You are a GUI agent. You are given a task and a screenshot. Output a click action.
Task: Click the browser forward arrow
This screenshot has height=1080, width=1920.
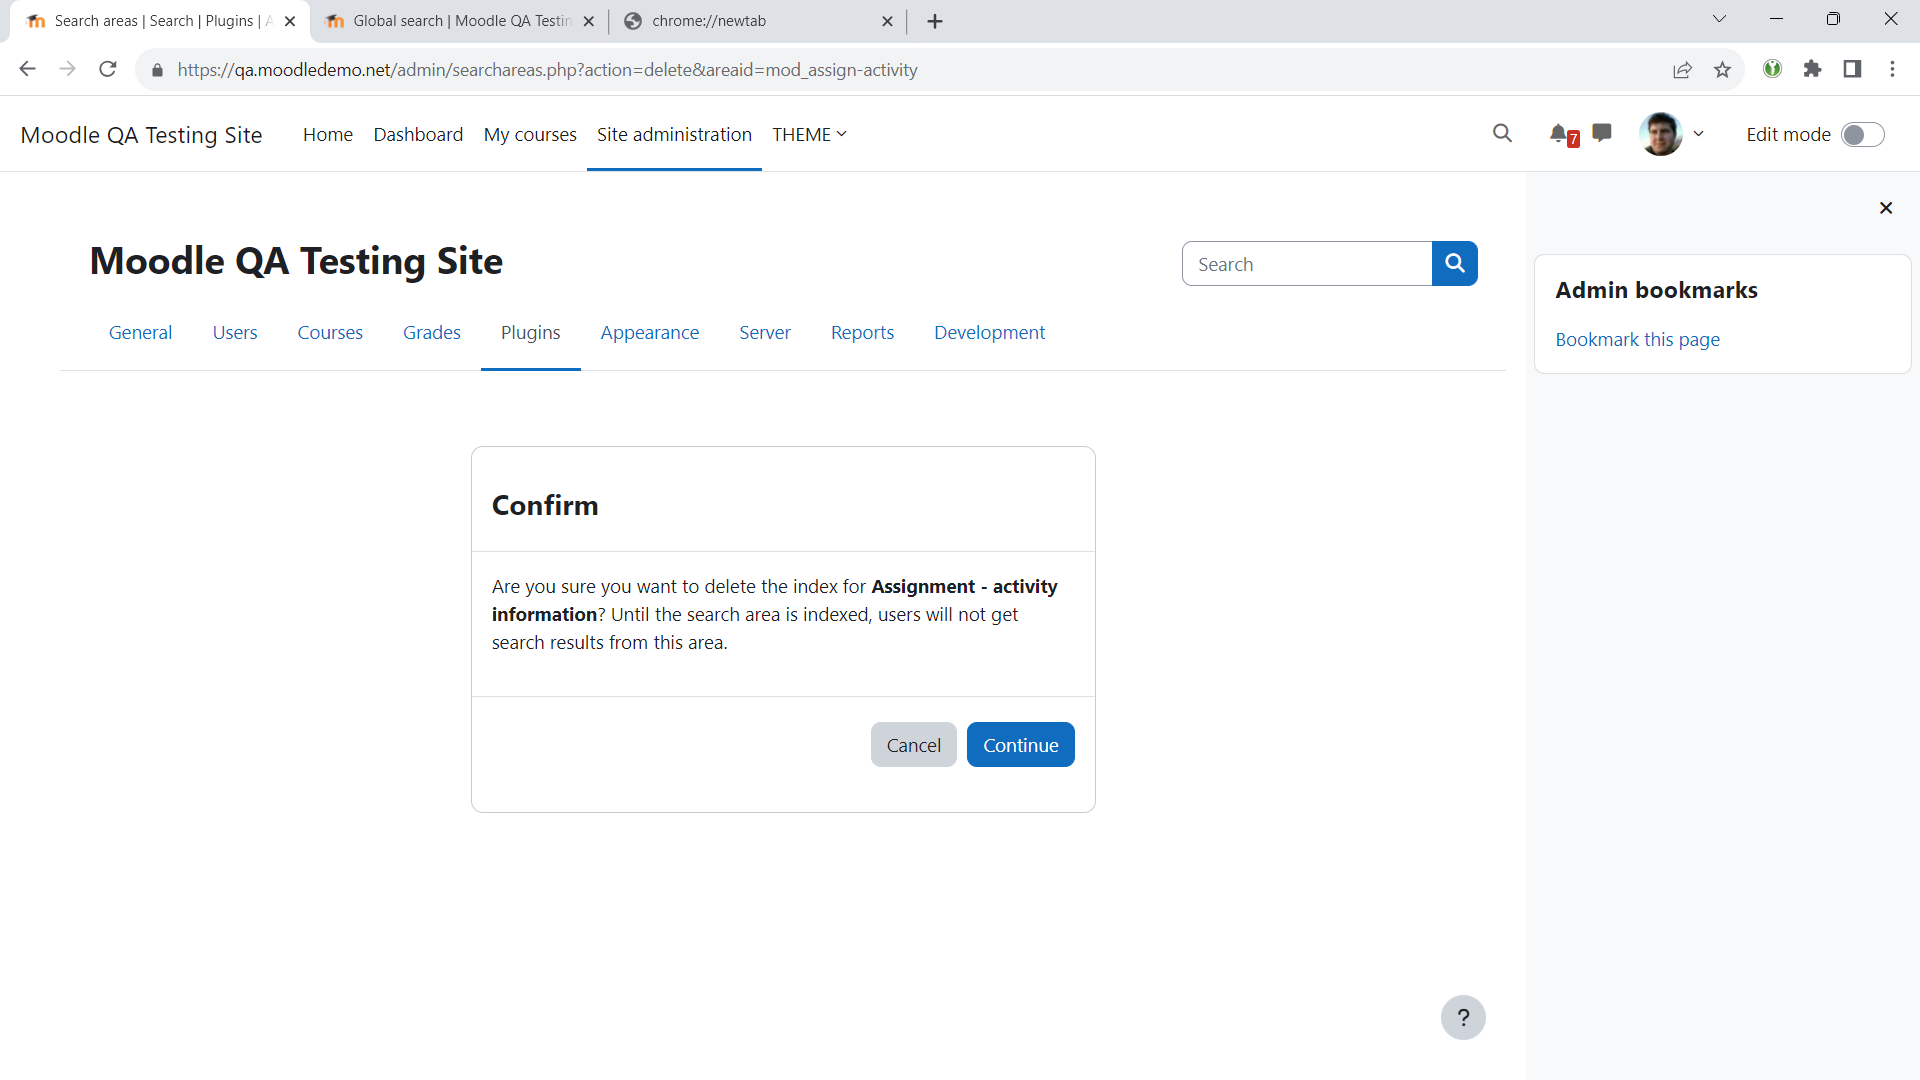coord(67,69)
